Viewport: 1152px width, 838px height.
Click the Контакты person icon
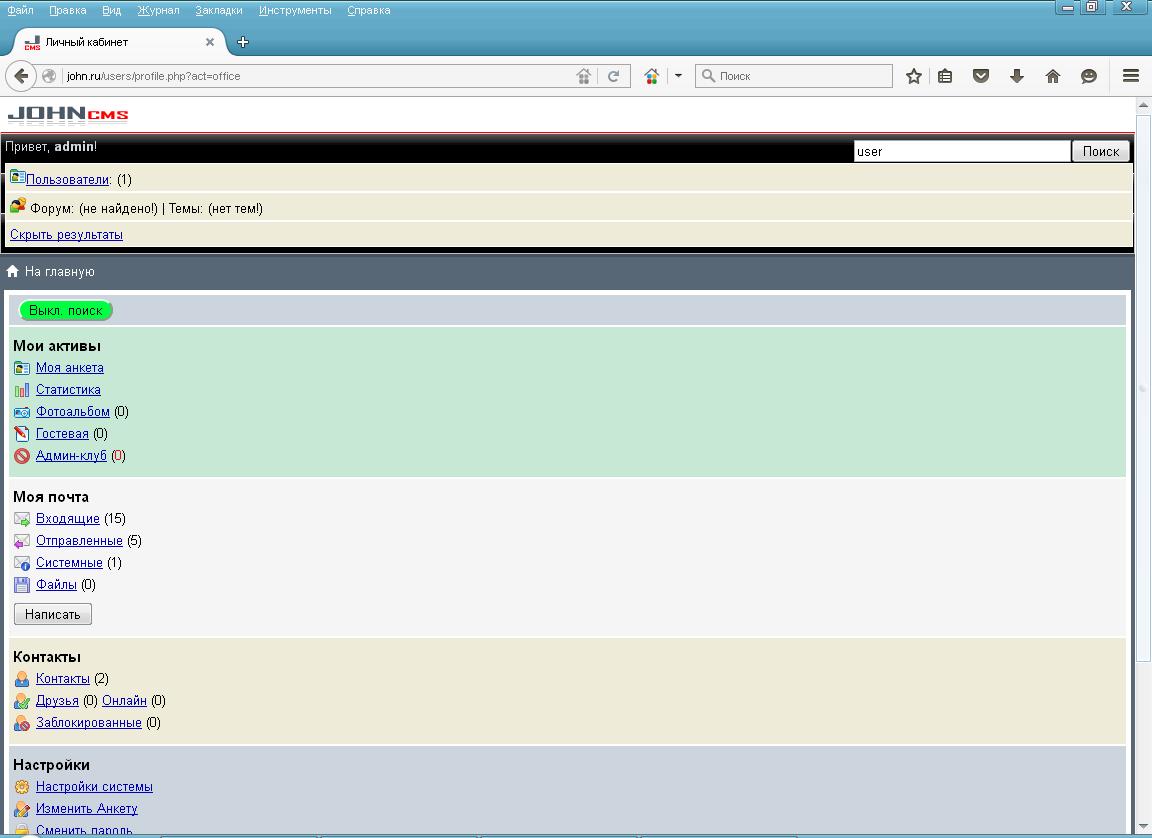(22, 679)
